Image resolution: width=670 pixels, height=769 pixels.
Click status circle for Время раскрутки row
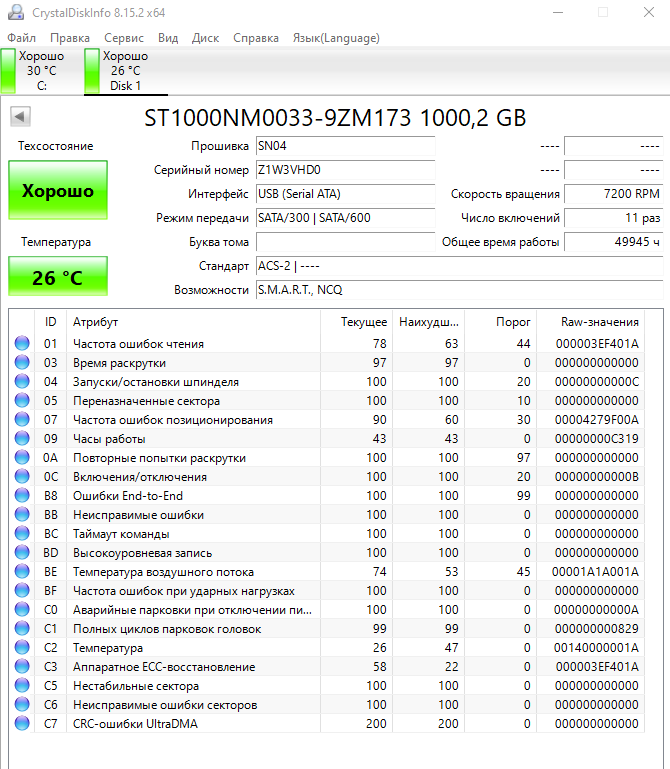[22, 362]
